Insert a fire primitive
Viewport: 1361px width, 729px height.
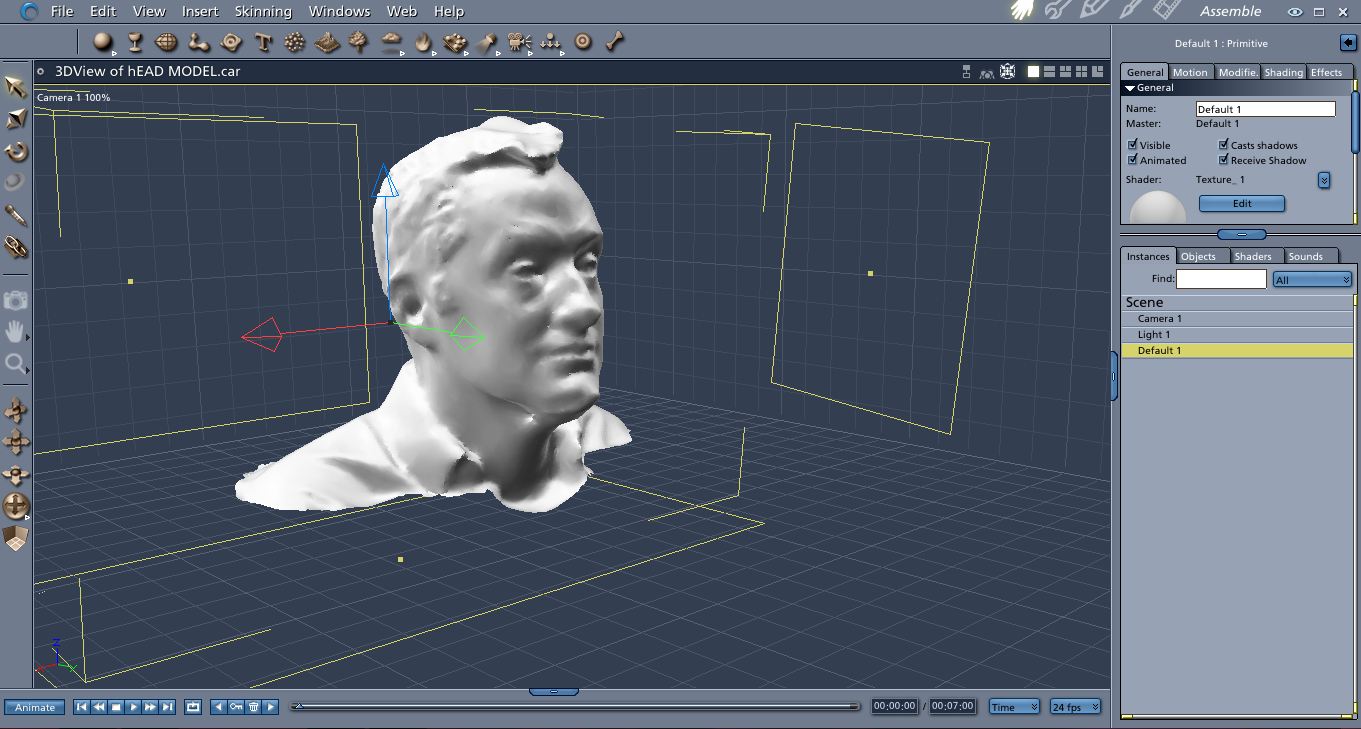coord(423,42)
